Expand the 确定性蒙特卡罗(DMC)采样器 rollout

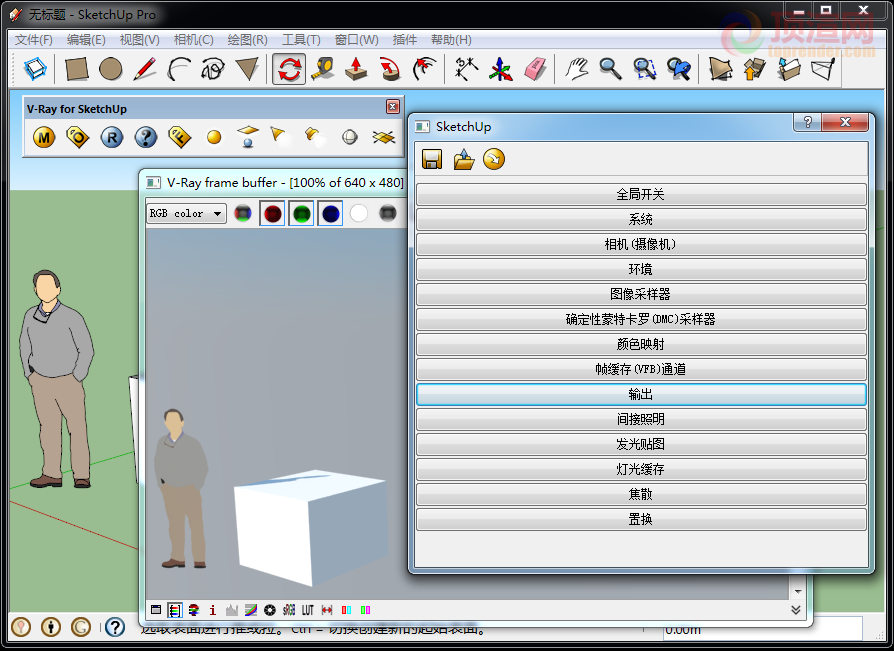pyautogui.click(x=641, y=320)
